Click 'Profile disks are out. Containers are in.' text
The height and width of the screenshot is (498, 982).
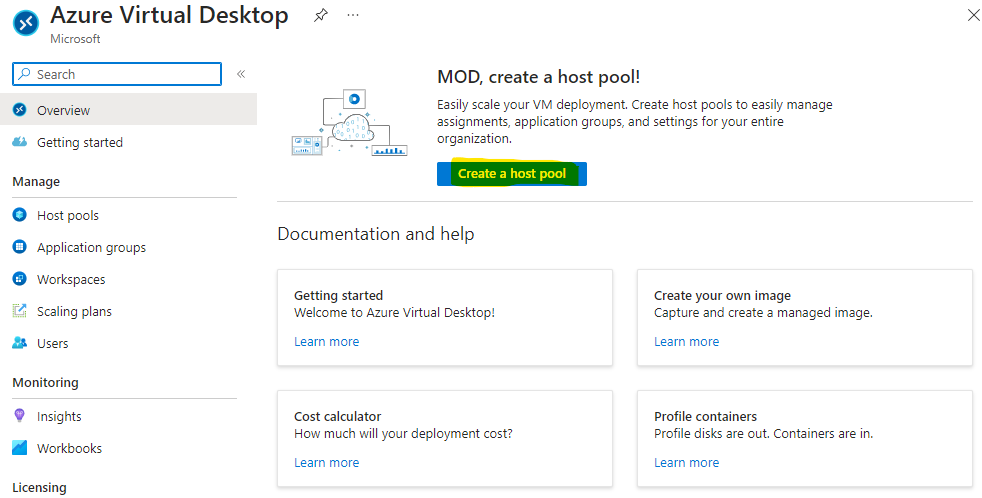[763, 433]
